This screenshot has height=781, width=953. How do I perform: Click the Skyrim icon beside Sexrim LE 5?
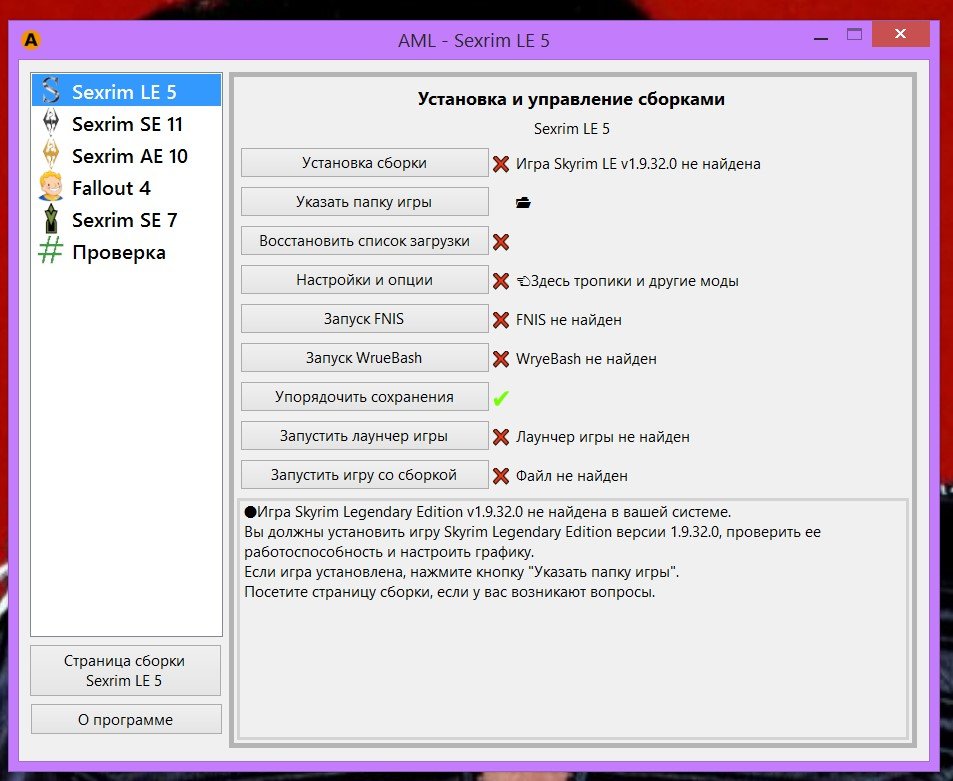coord(50,92)
